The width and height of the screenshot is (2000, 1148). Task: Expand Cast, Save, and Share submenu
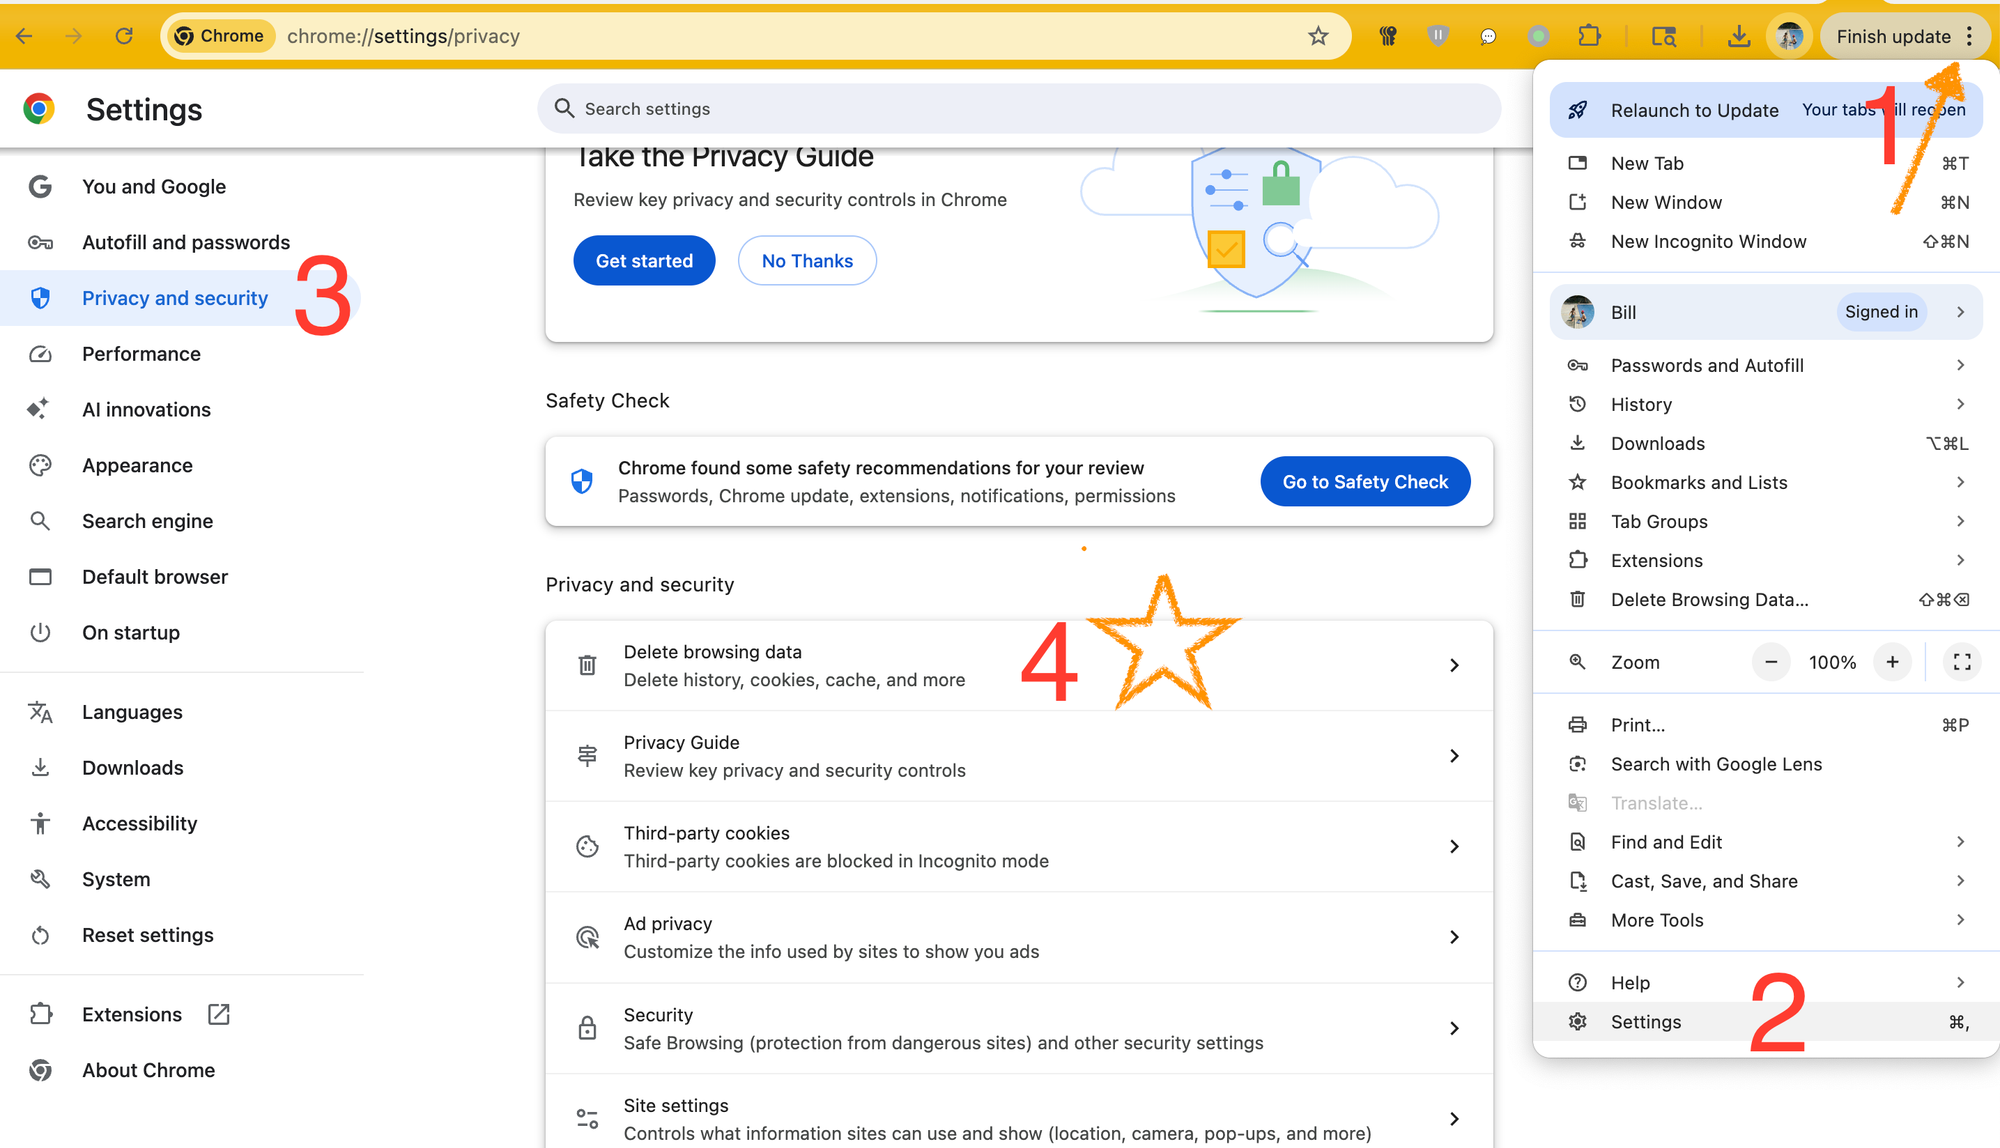[1766, 881]
